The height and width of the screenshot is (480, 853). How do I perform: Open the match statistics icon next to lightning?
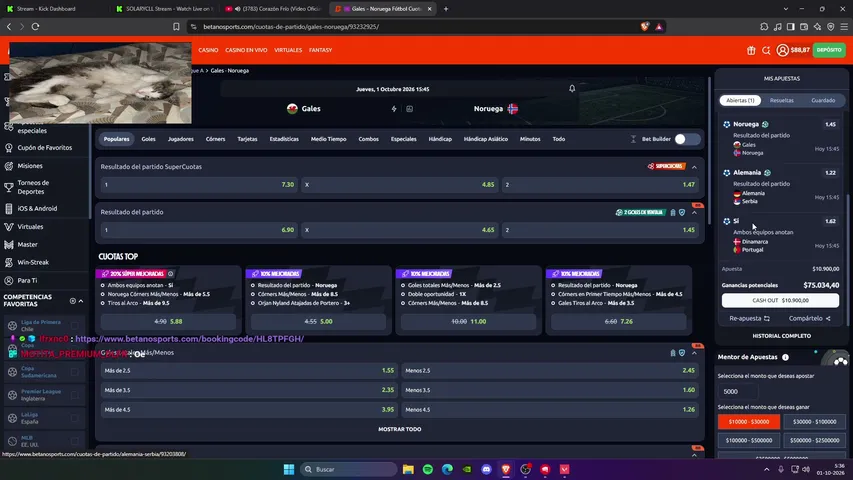click(x=409, y=109)
